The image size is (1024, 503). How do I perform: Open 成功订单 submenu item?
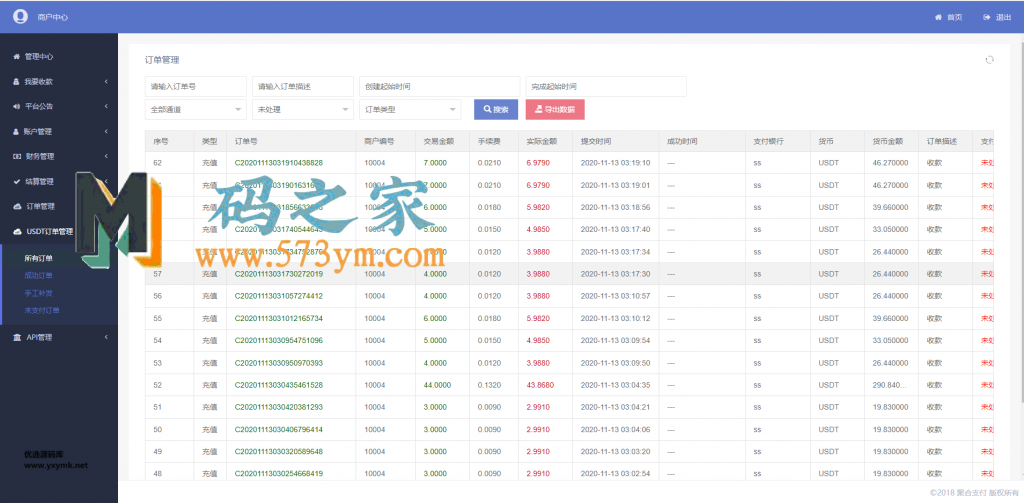[x=39, y=276]
